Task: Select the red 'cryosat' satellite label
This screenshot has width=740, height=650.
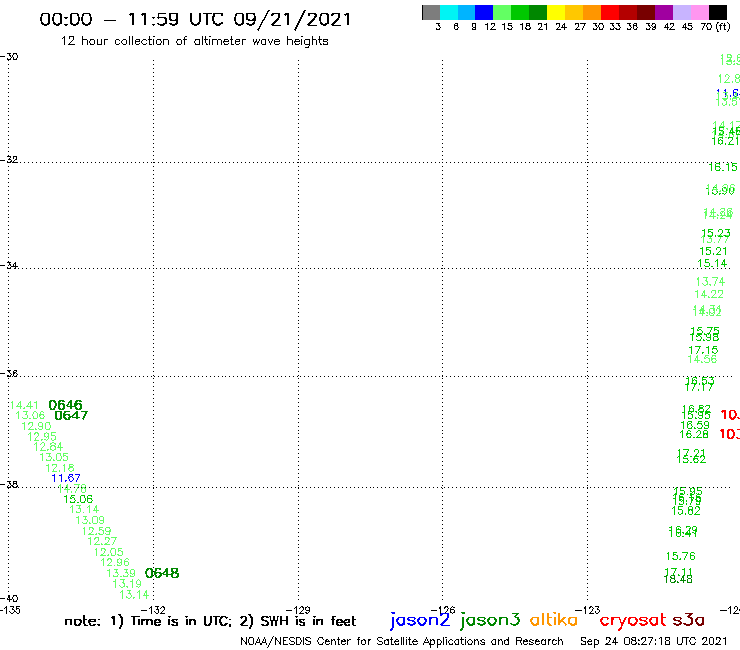Action: coord(633,620)
